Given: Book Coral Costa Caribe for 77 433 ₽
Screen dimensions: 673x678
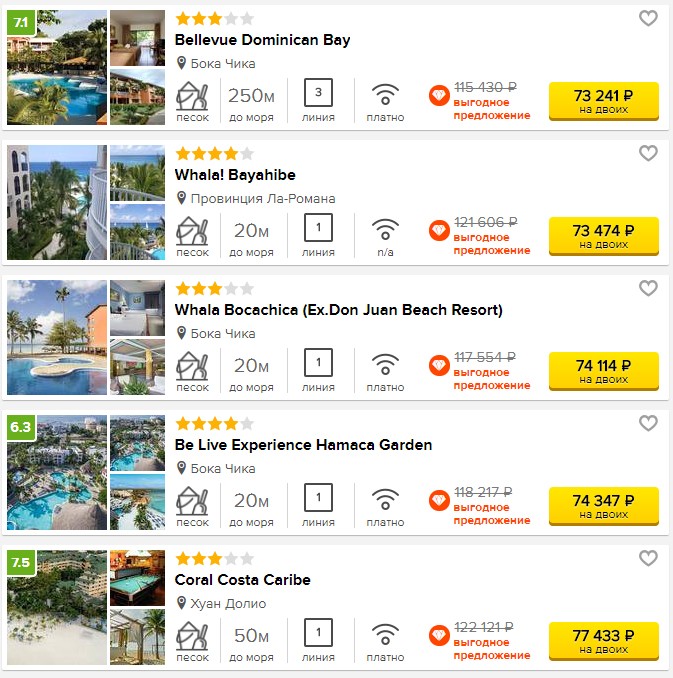Looking at the screenshot, I should (x=603, y=641).
